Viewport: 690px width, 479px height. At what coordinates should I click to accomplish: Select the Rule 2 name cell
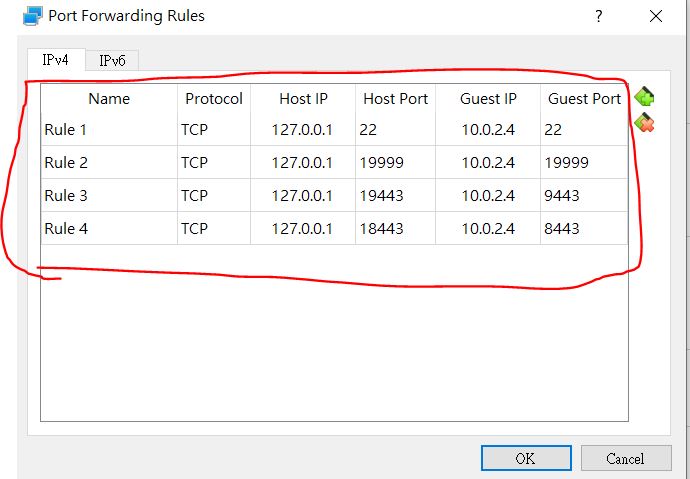(x=109, y=163)
